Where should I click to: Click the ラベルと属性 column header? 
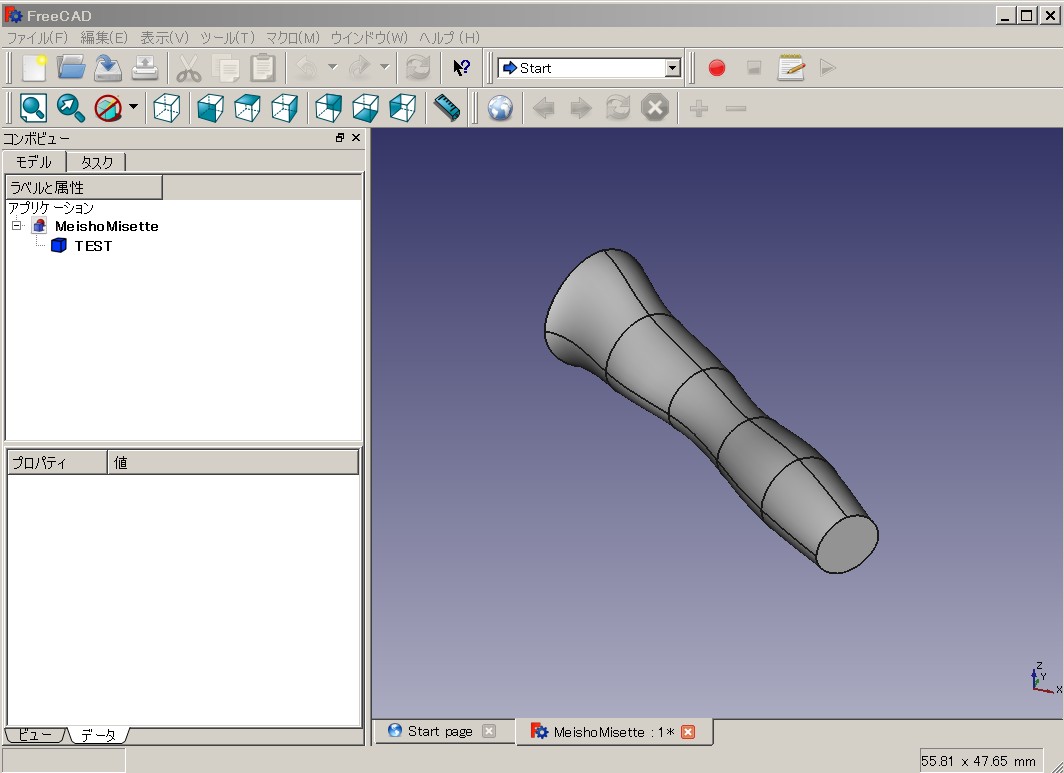(x=84, y=187)
